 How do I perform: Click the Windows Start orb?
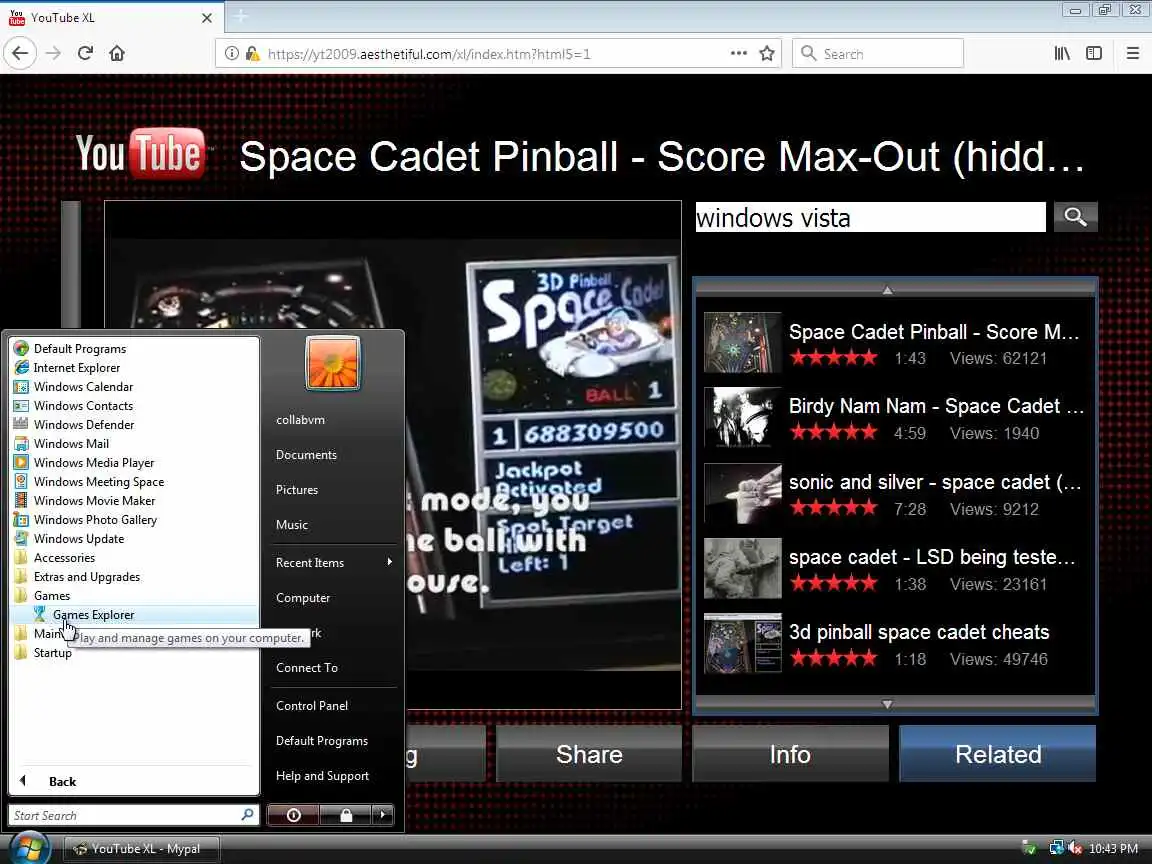pos(29,849)
